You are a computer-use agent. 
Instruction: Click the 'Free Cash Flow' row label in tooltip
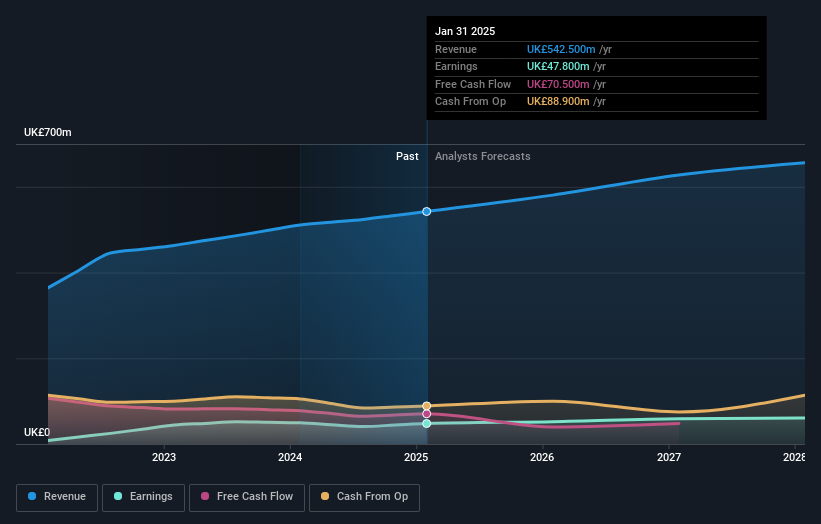click(473, 84)
